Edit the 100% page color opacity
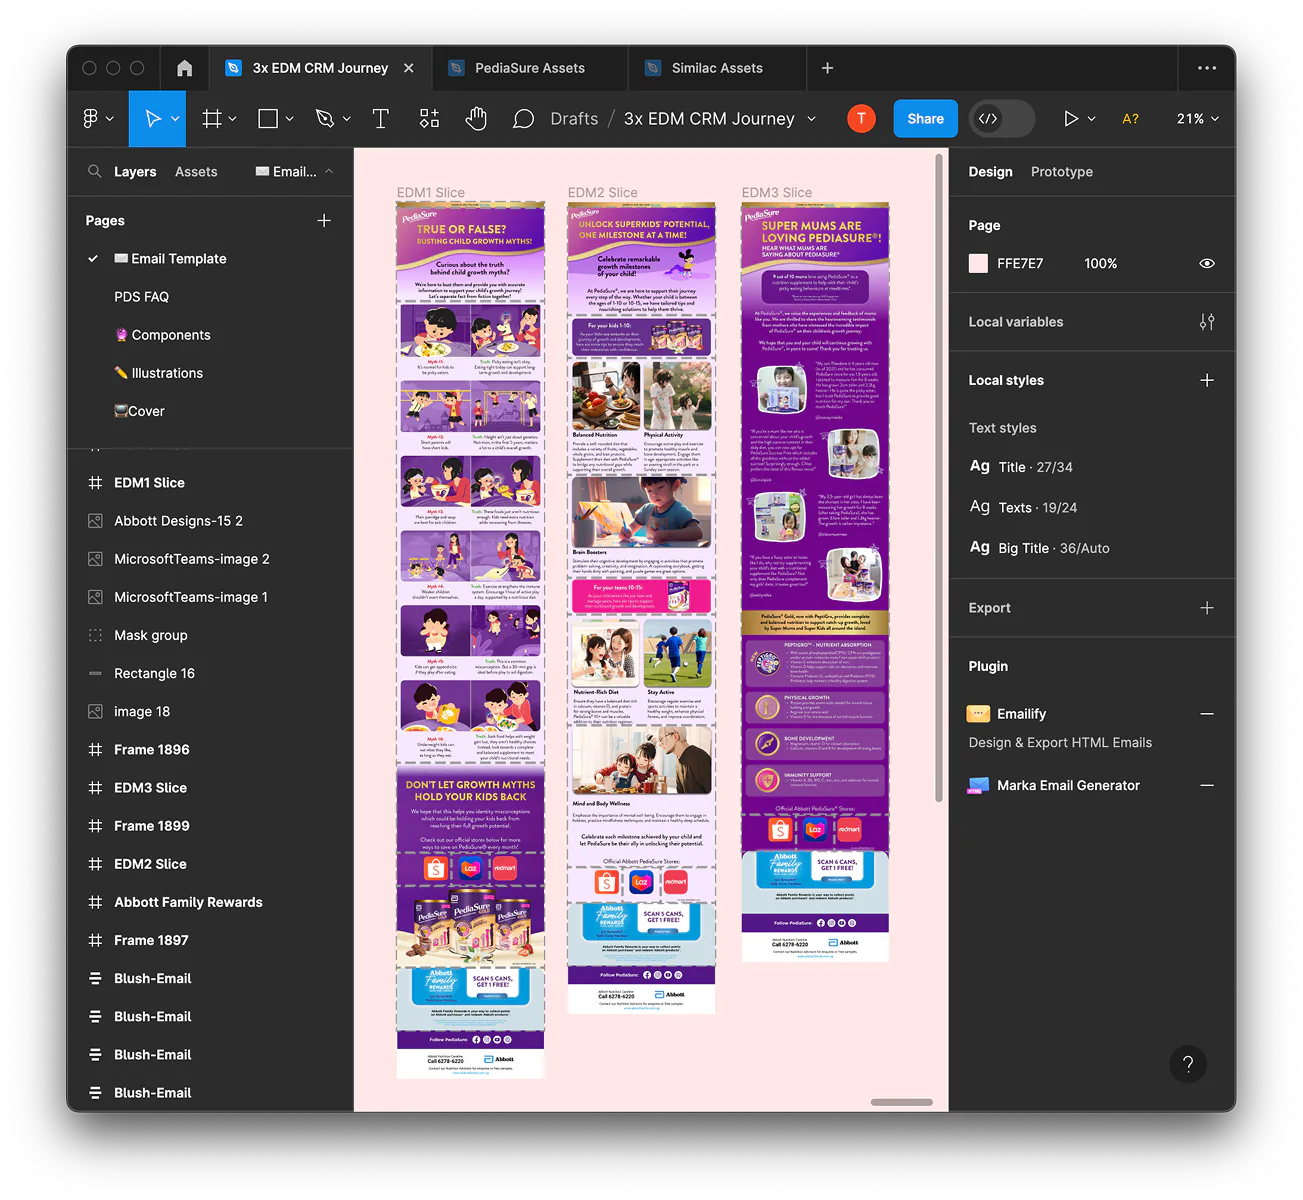The height and width of the screenshot is (1200, 1303). [x=1101, y=263]
